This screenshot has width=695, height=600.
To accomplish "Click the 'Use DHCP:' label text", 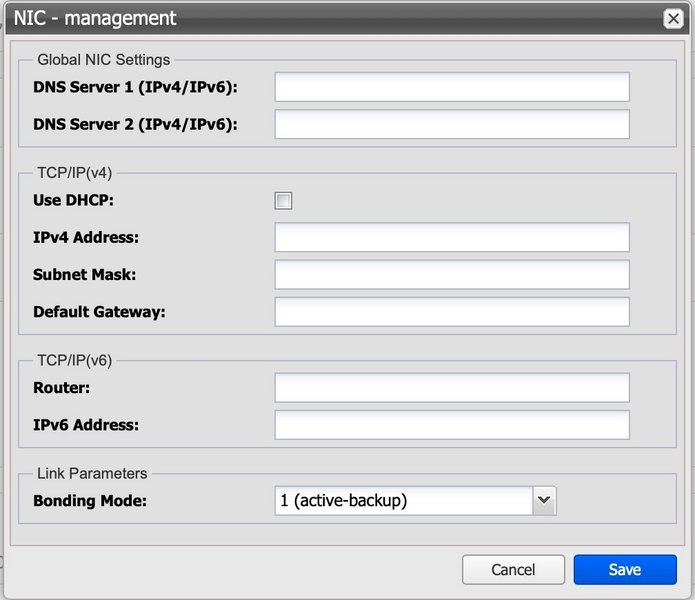I will (74, 200).
